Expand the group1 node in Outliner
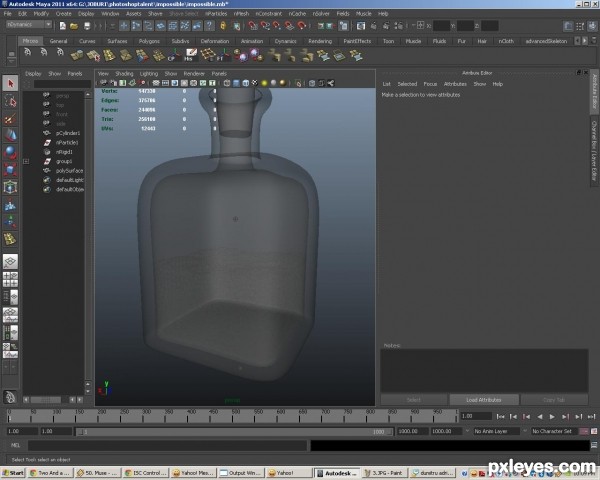 coord(26,161)
